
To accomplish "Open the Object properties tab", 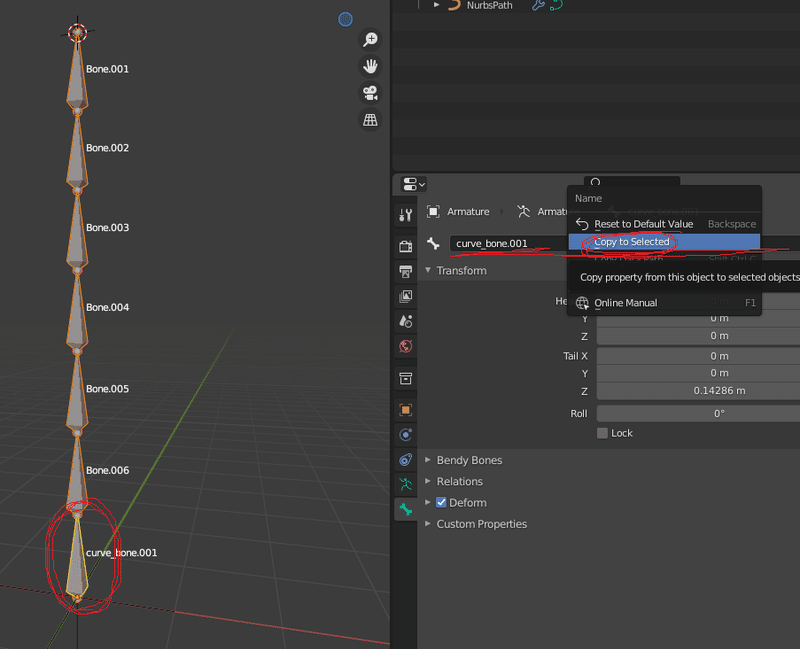I will pyautogui.click(x=406, y=410).
